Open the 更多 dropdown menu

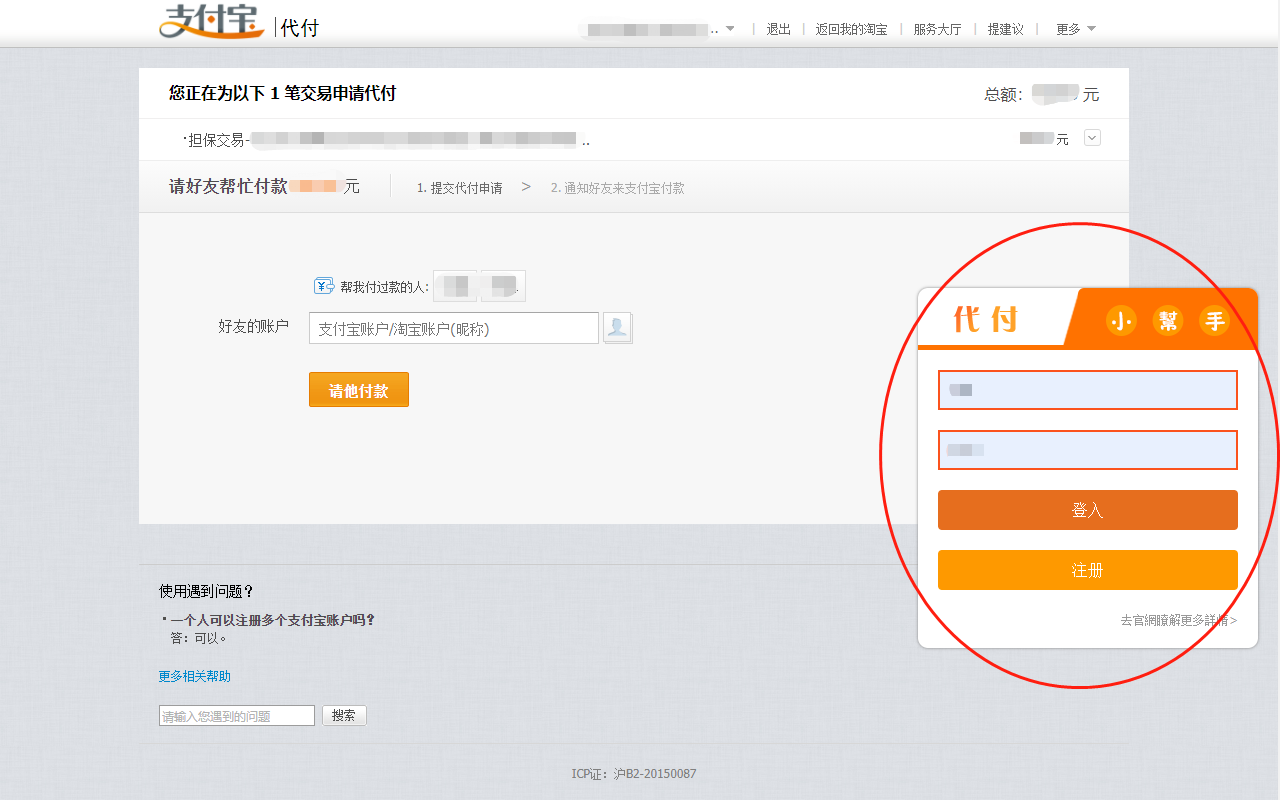coord(1076,29)
